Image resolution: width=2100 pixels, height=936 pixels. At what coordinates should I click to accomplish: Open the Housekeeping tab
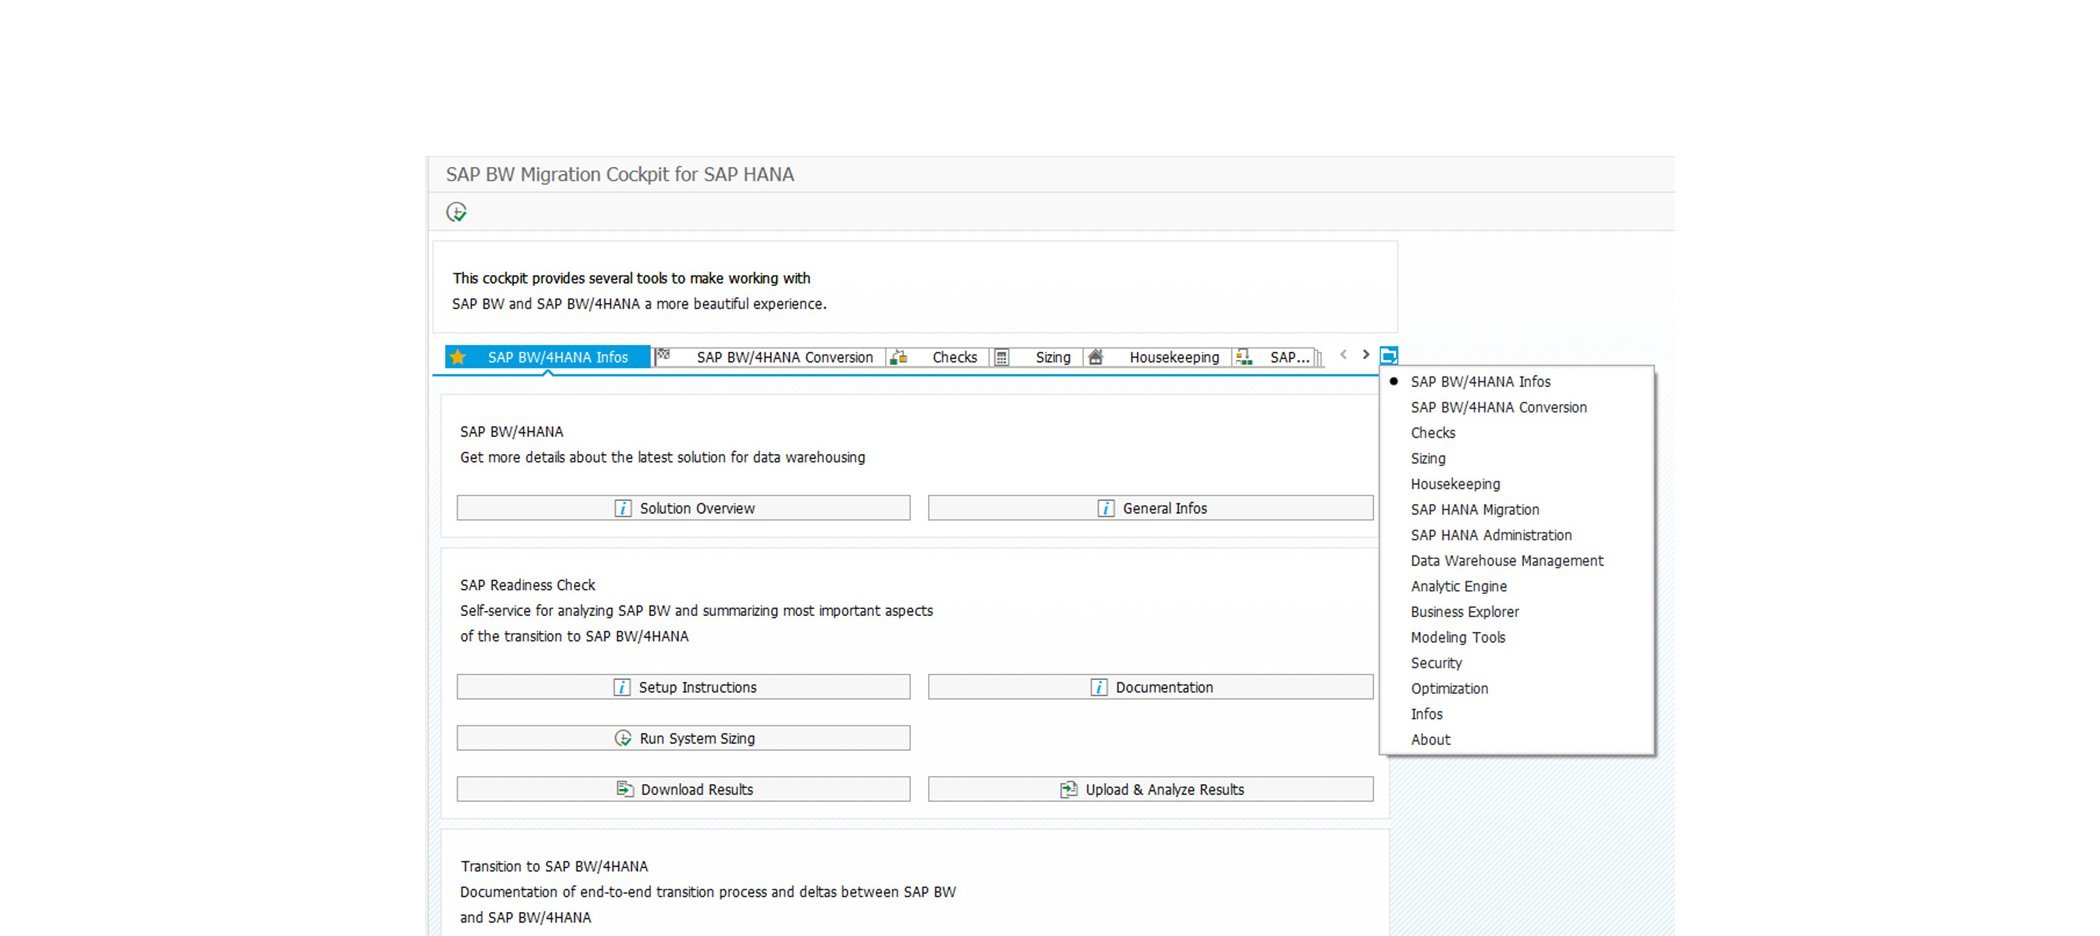pos(1158,357)
